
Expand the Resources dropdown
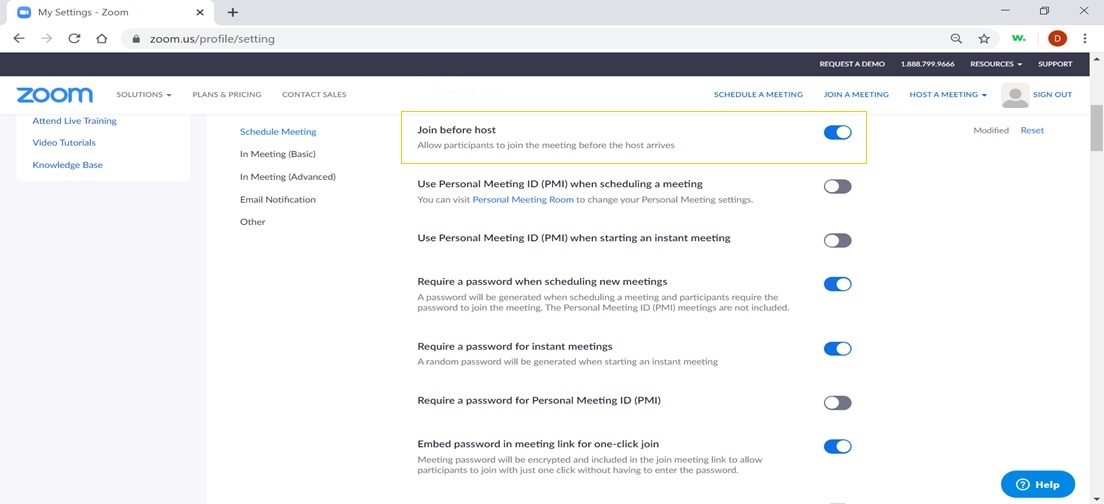[995, 64]
